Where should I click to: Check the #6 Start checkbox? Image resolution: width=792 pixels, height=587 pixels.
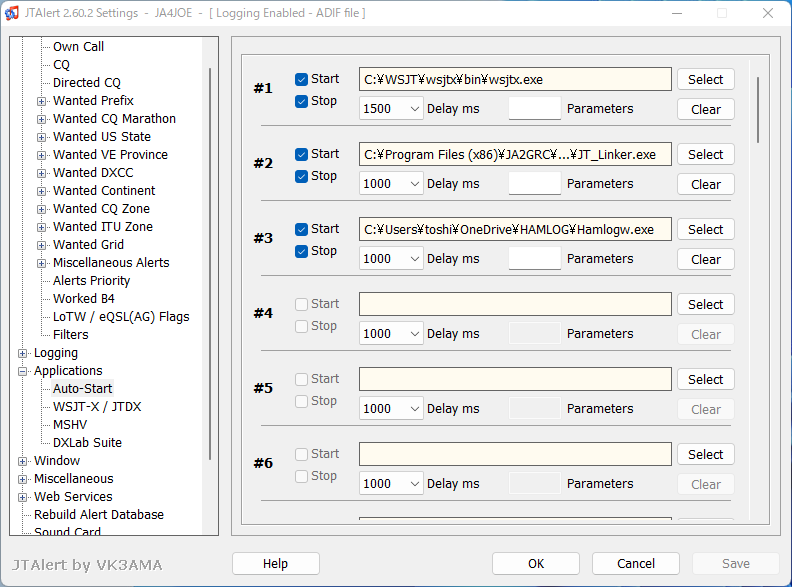302,454
